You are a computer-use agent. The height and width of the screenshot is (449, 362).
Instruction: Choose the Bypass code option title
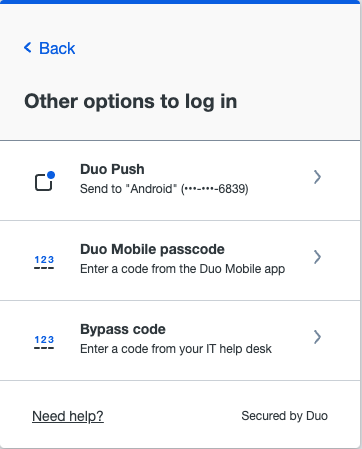123,329
